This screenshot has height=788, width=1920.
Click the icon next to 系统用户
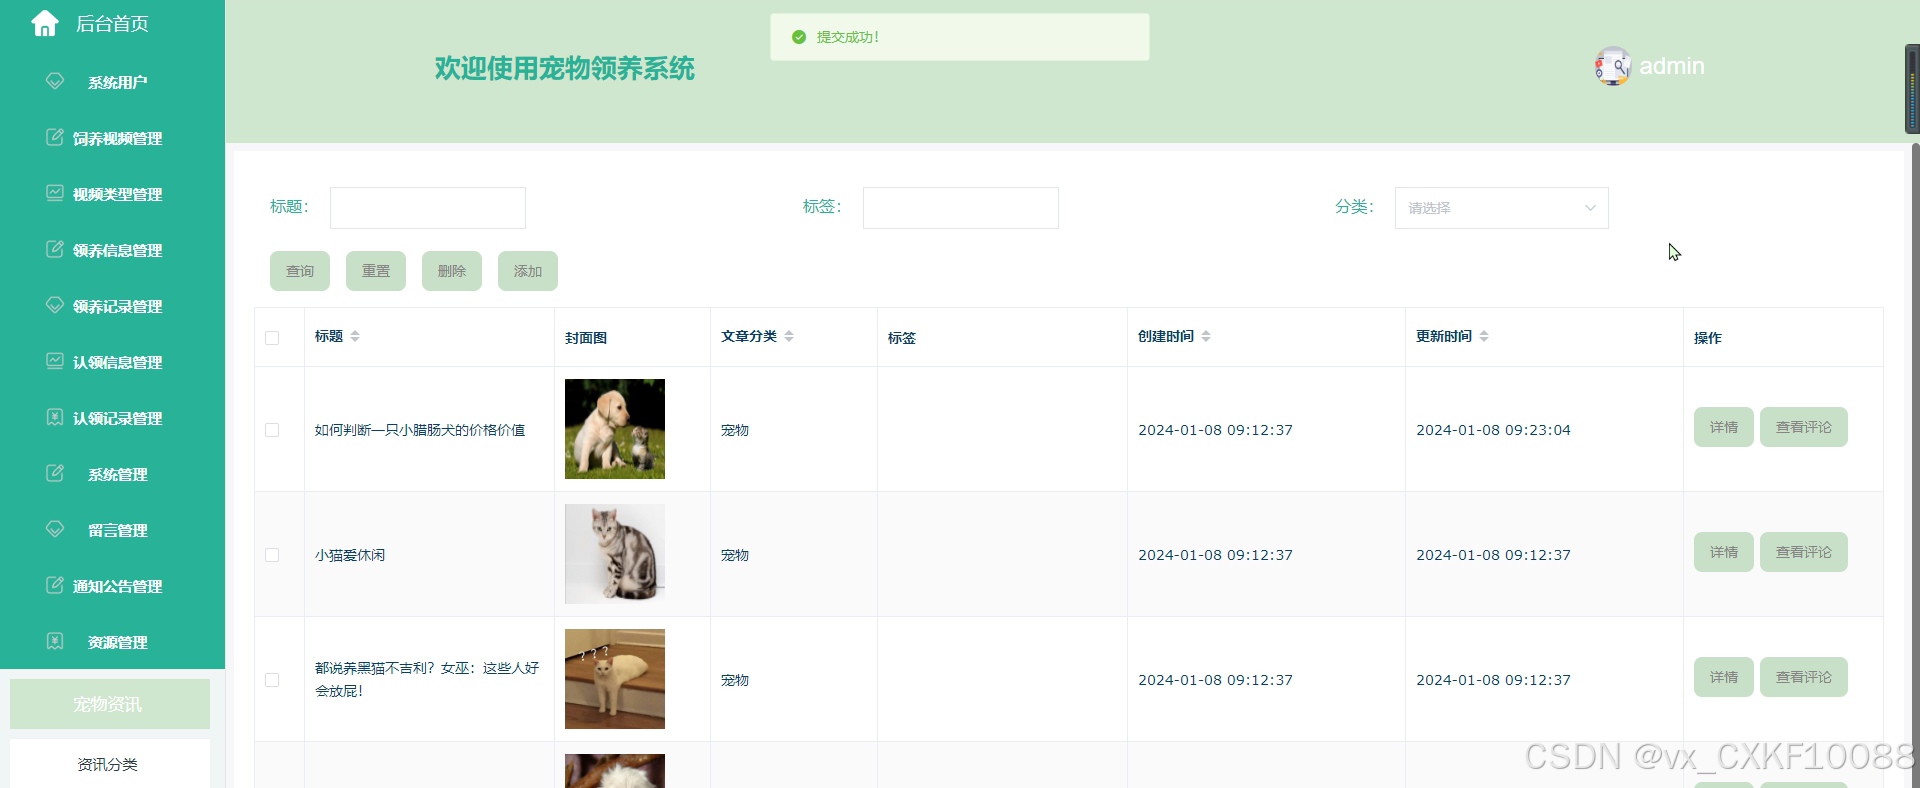(x=55, y=81)
